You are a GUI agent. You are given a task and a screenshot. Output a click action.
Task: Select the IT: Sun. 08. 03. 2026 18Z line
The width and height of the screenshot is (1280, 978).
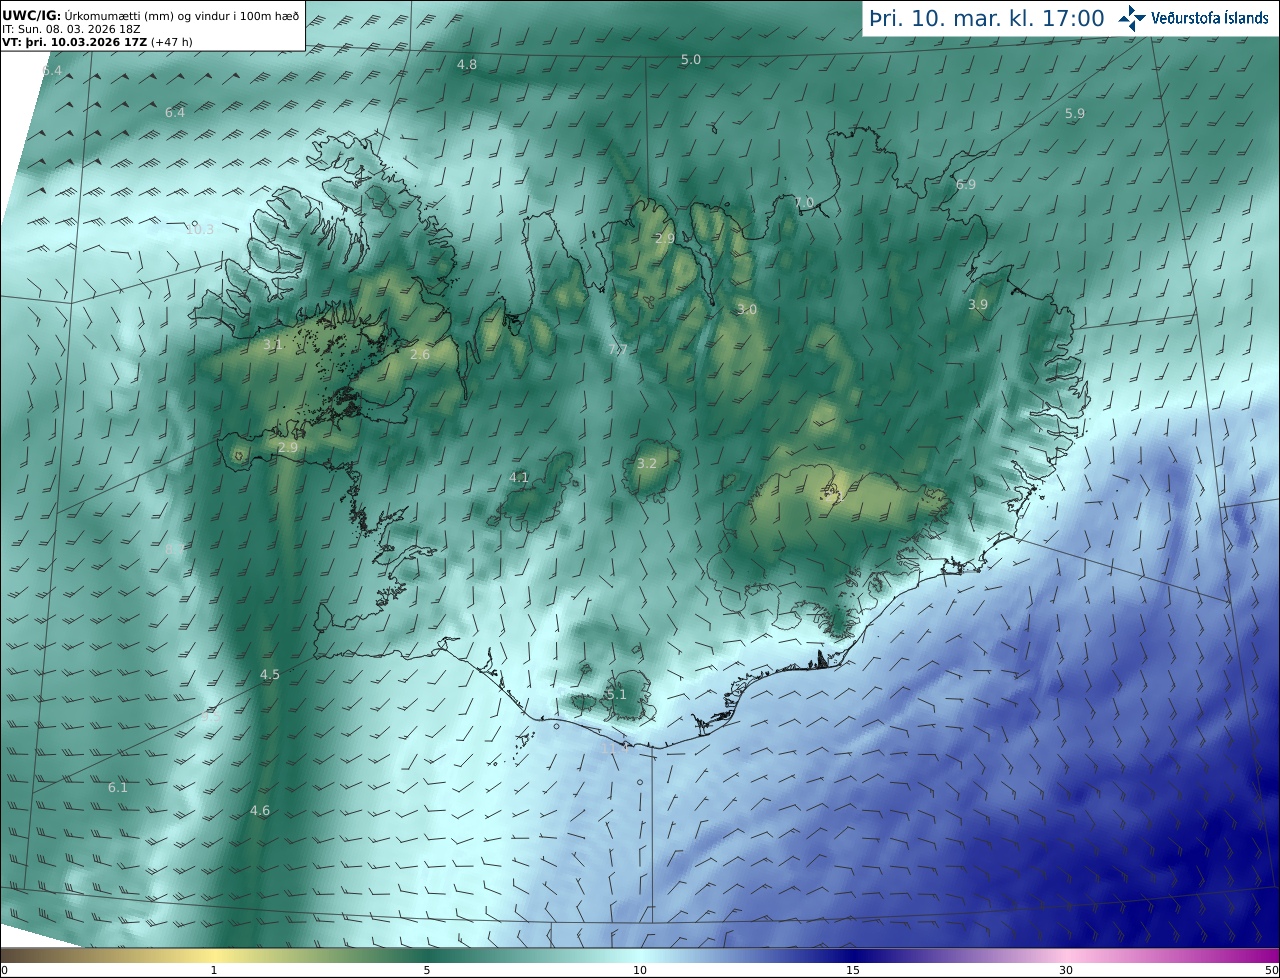(71, 29)
